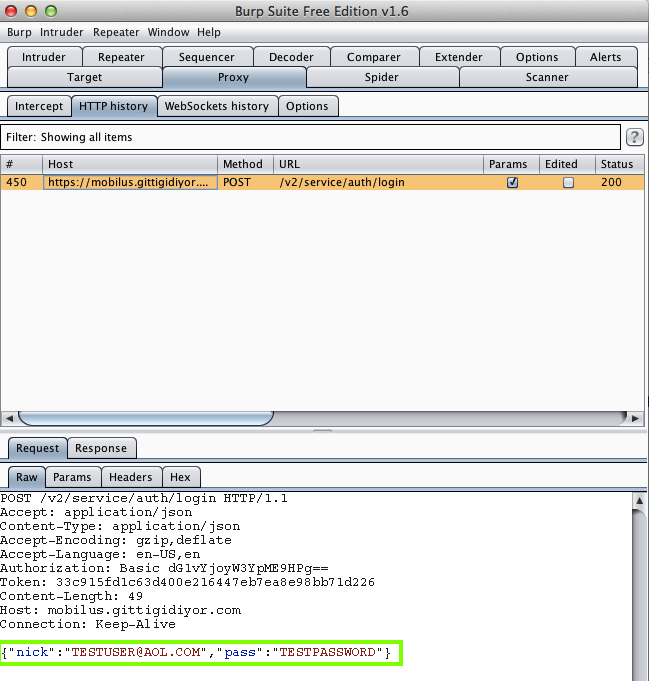Click the horizontal scrollbar thumb of history table
This screenshot has height=681, width=649.
pyautogui.click(x=146, y=419)
